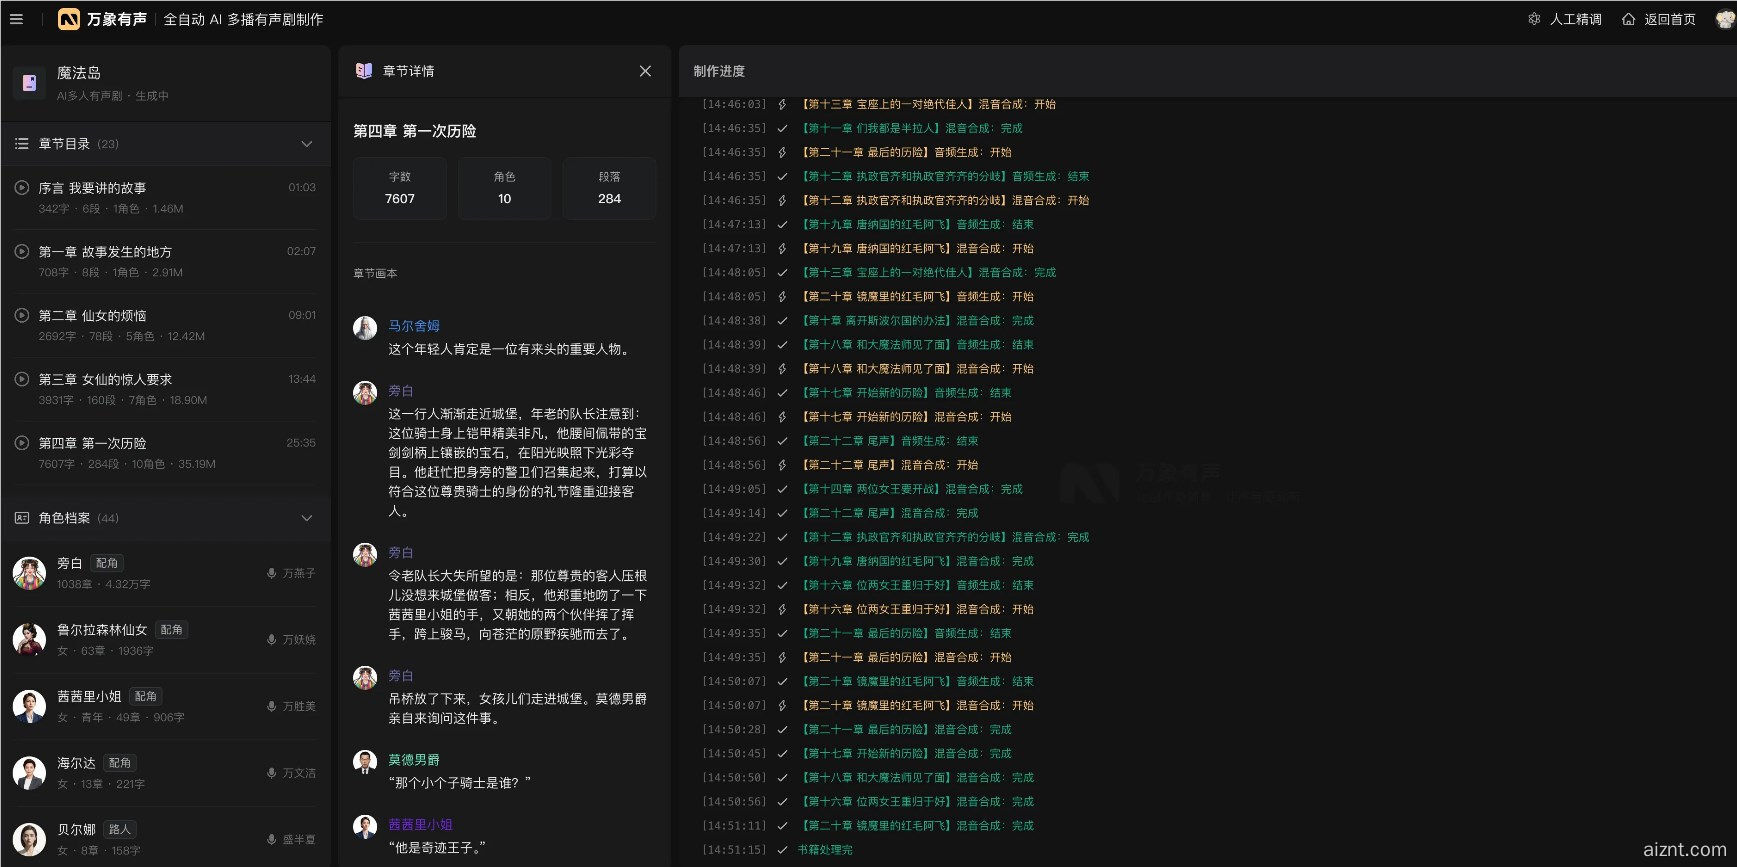This screenshot has height=867, width=1737.
Task: Click log entry 第二十二章 尾声 混音合成: 完成
Action: (890, 513)
